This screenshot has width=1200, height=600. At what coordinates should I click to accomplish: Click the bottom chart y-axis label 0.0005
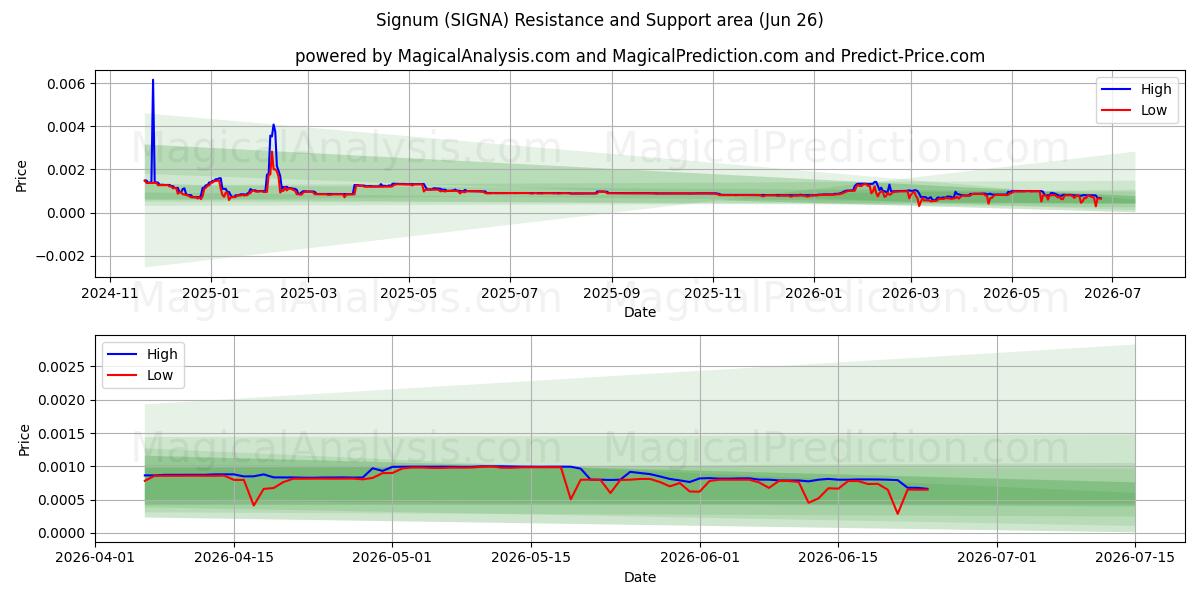[63, 500]
